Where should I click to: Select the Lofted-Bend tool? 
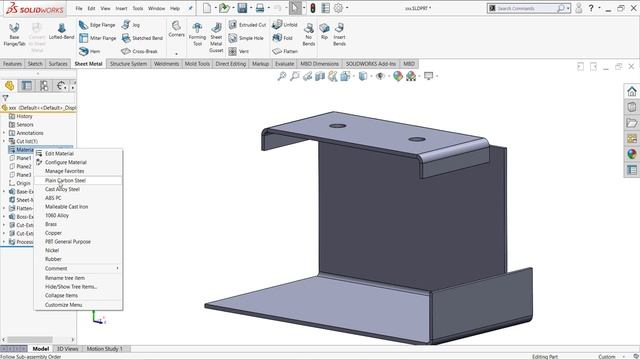[61, 31]
